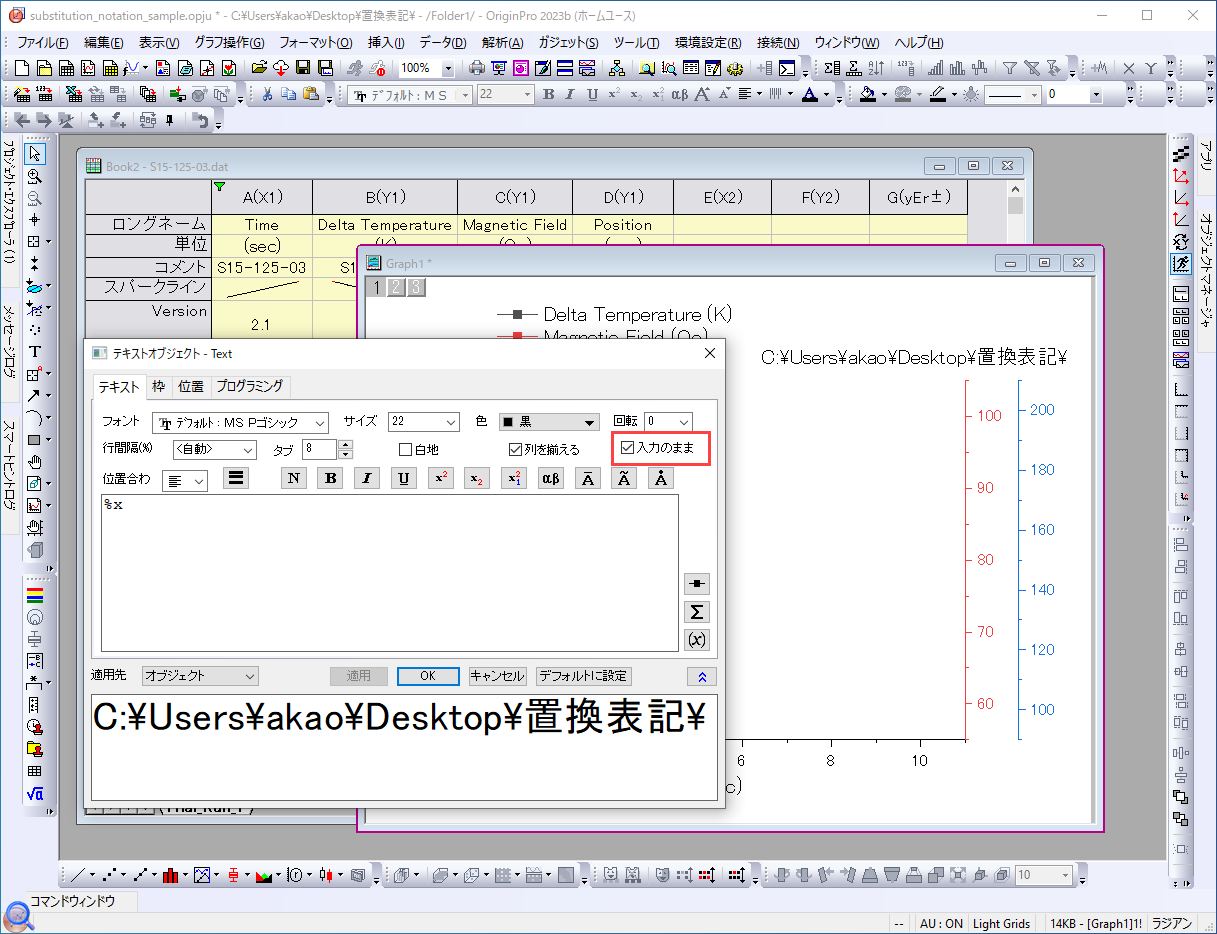Click the overbar A button
1217x934 pixels.
click(587, 478)
